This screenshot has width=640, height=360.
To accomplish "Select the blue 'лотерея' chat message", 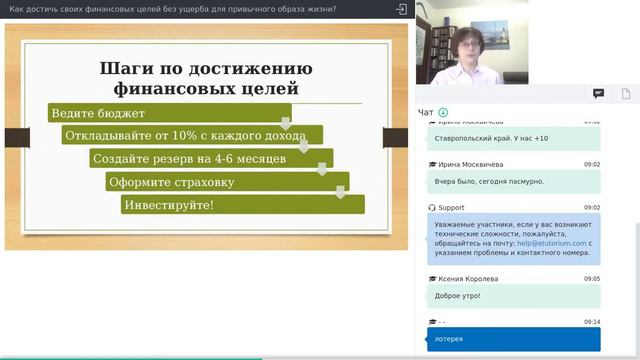I will (513, 339).
